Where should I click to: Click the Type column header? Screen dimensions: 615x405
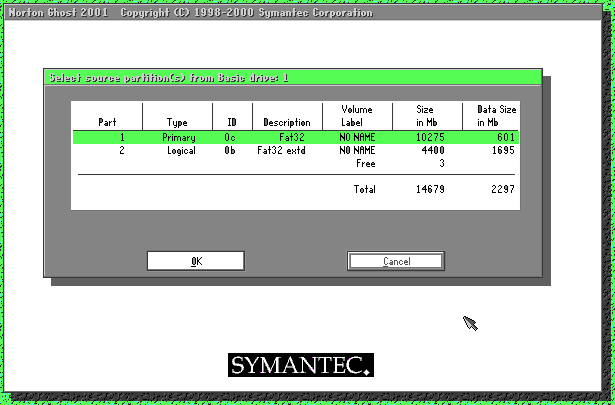pyautogui.click(x=177, y=122)
